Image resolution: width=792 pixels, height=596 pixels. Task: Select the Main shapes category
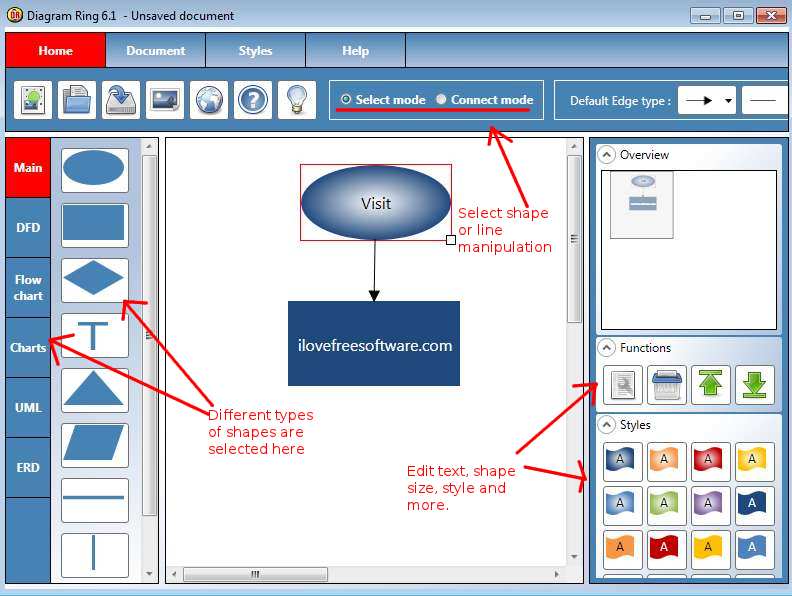[28, 168]
